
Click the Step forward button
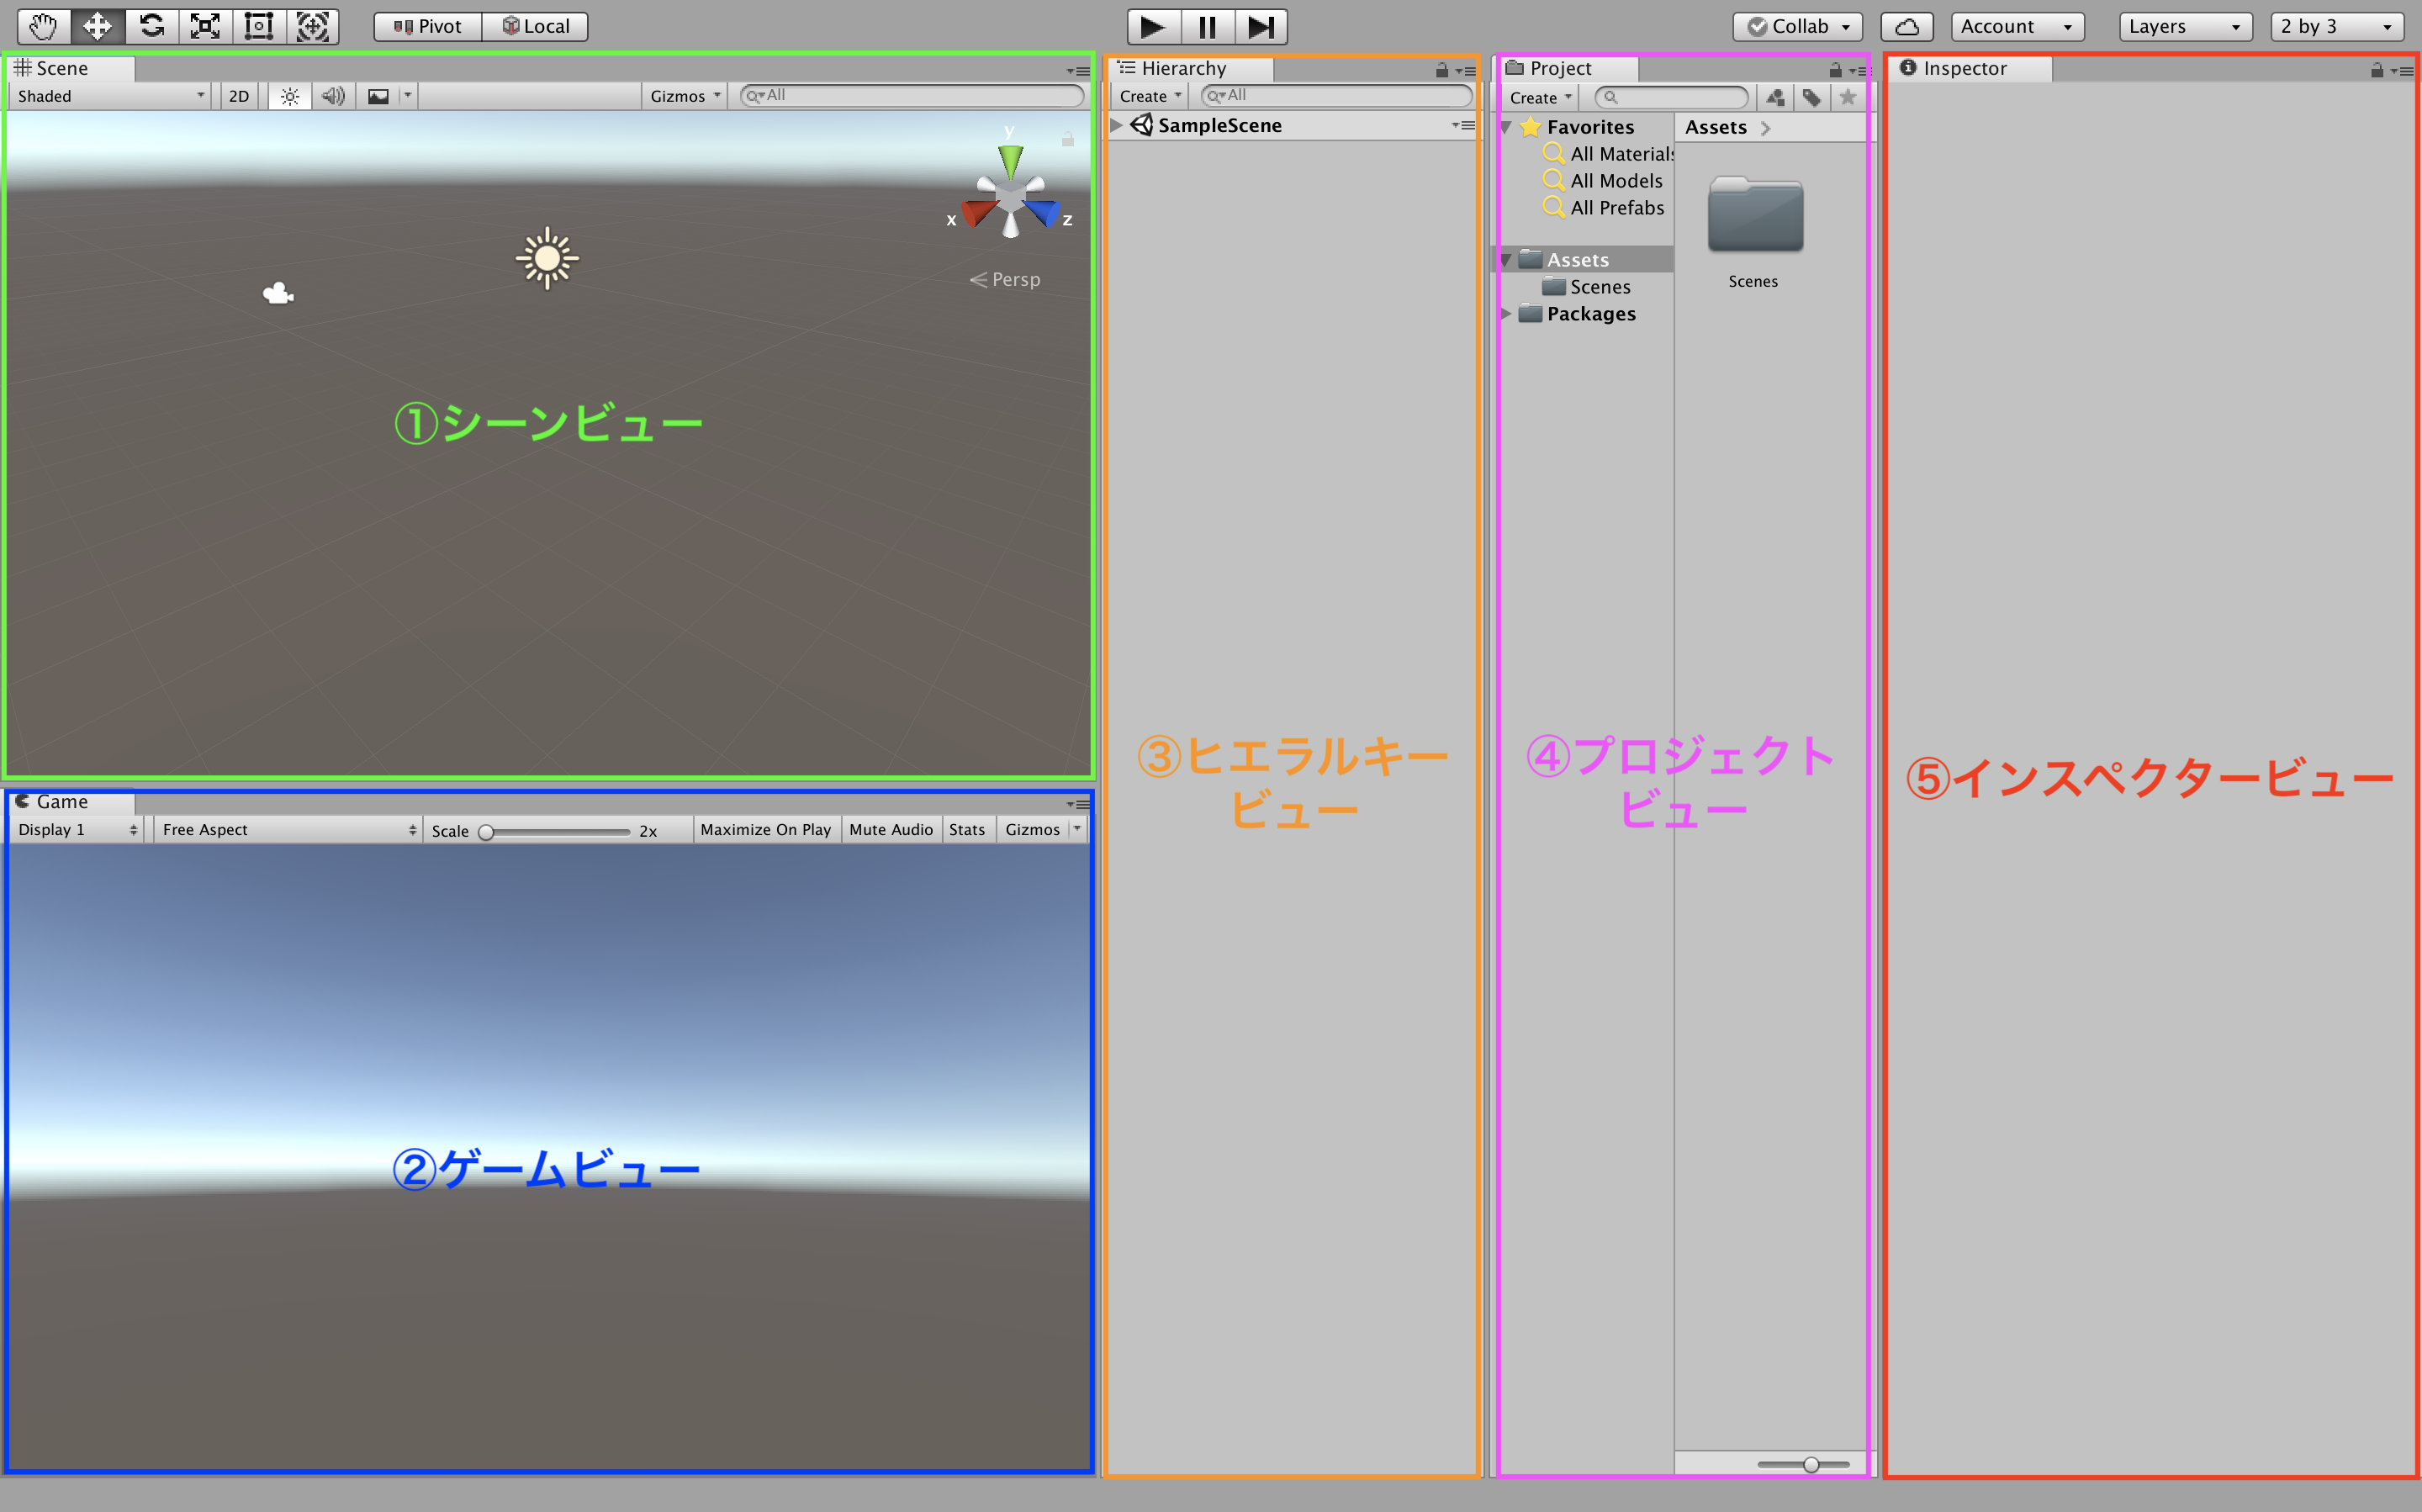pyautogui.click(x=1260, y=27)
